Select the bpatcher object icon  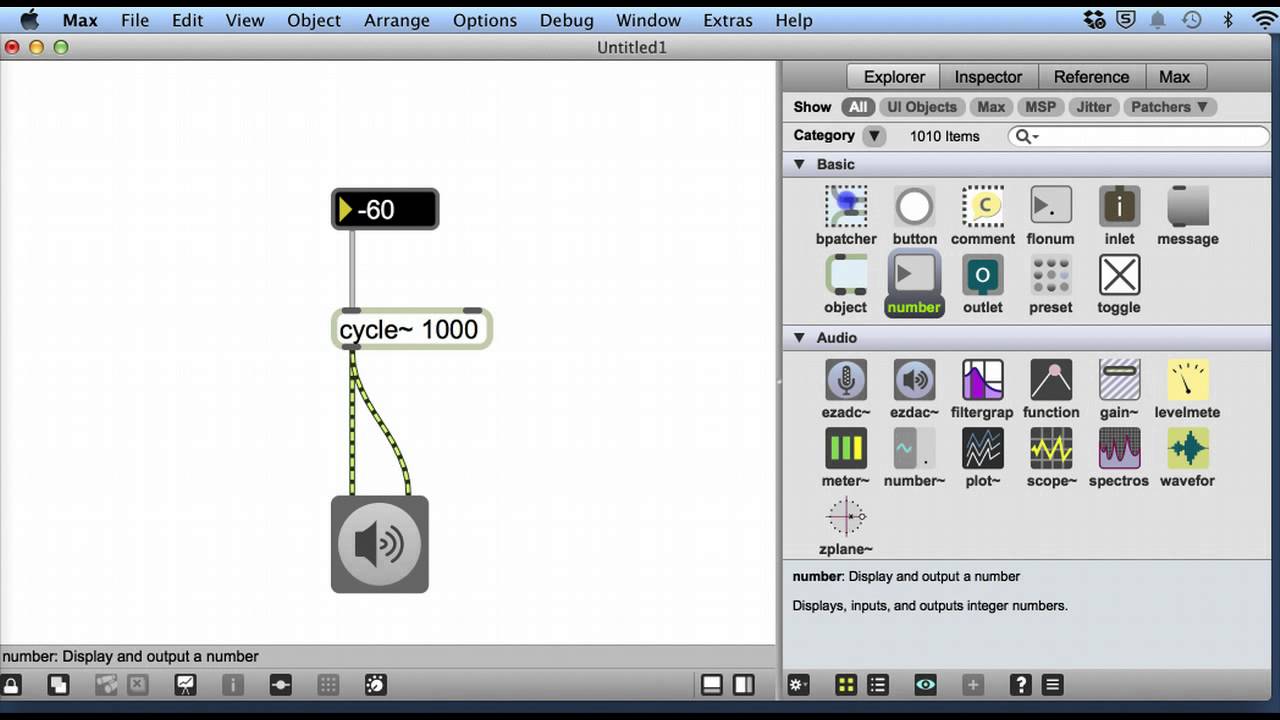tap(846, 206)
